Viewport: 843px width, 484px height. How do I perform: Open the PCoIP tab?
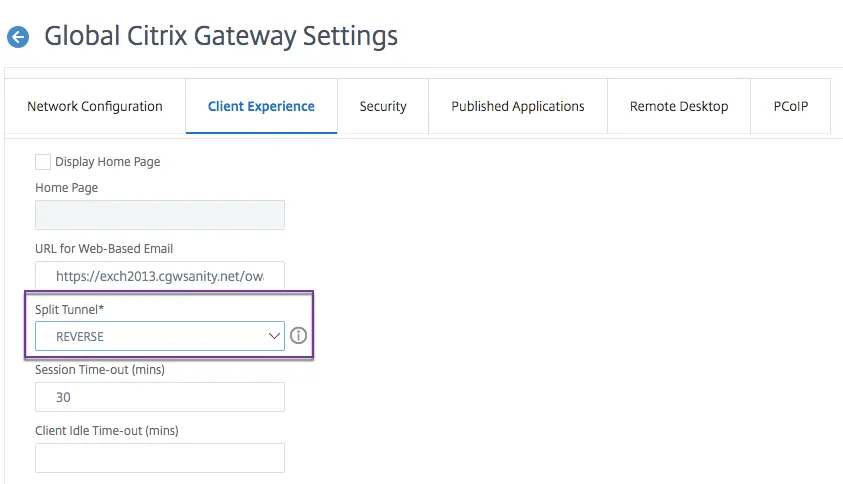tap(790, 106)
